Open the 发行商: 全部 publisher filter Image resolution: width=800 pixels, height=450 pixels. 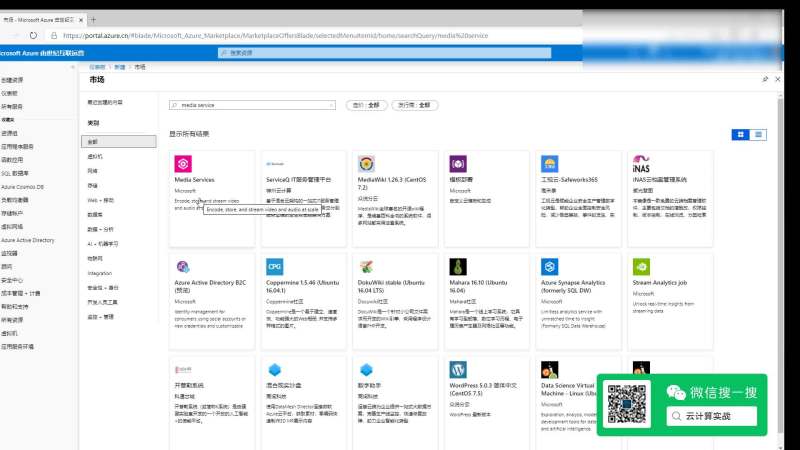tap(414, 105)
